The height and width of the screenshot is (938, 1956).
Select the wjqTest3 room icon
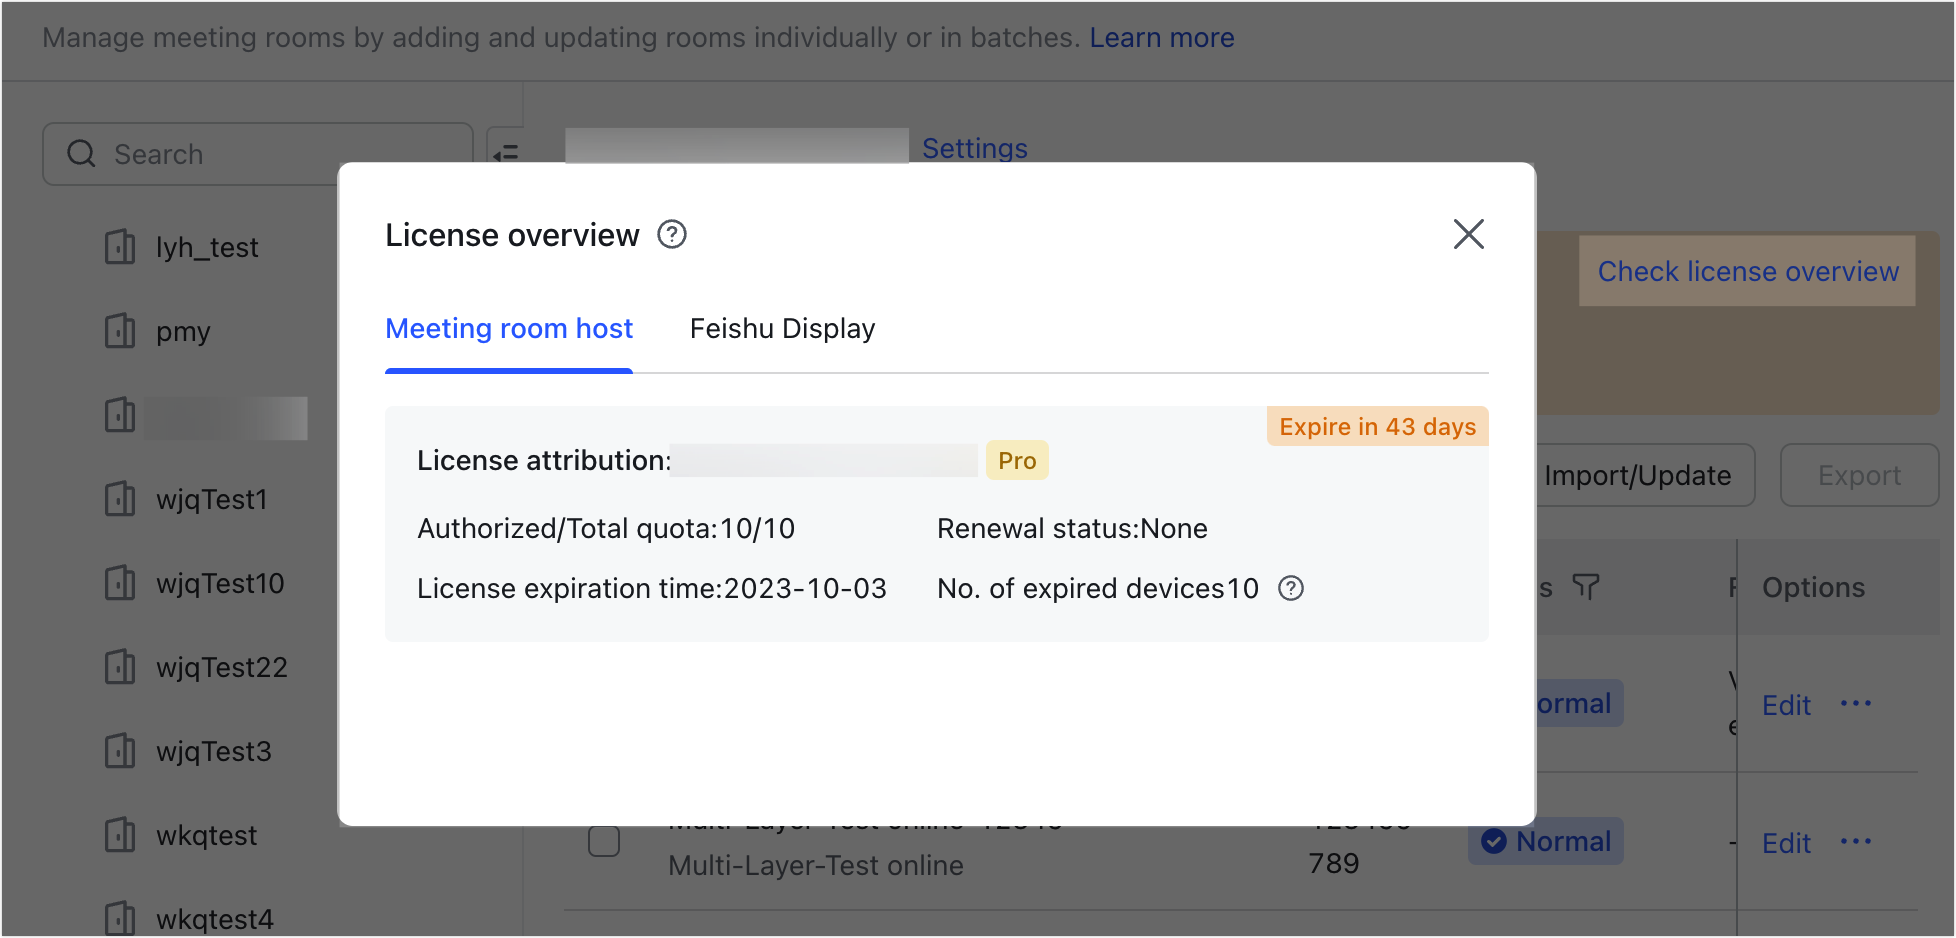pyautogui.click(x=119, y=751)
